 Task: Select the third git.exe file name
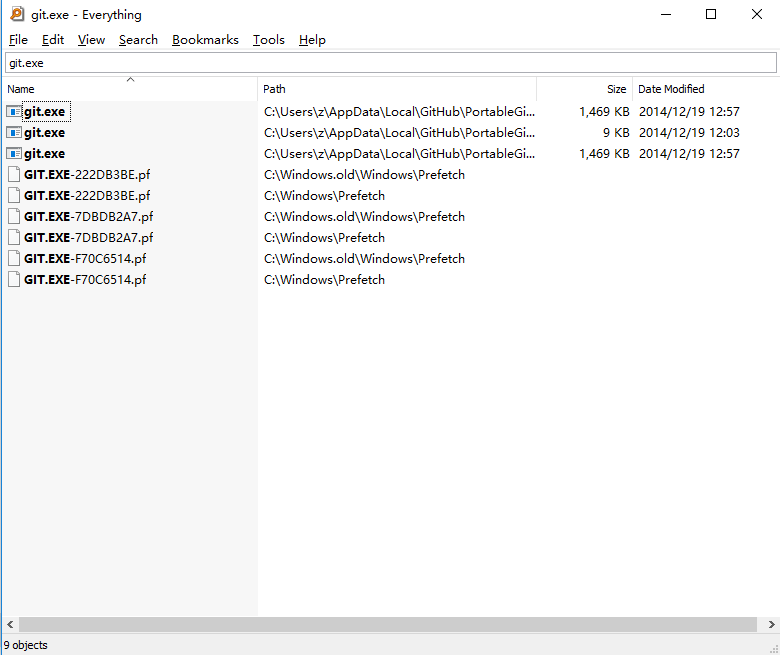click(45, 153)
